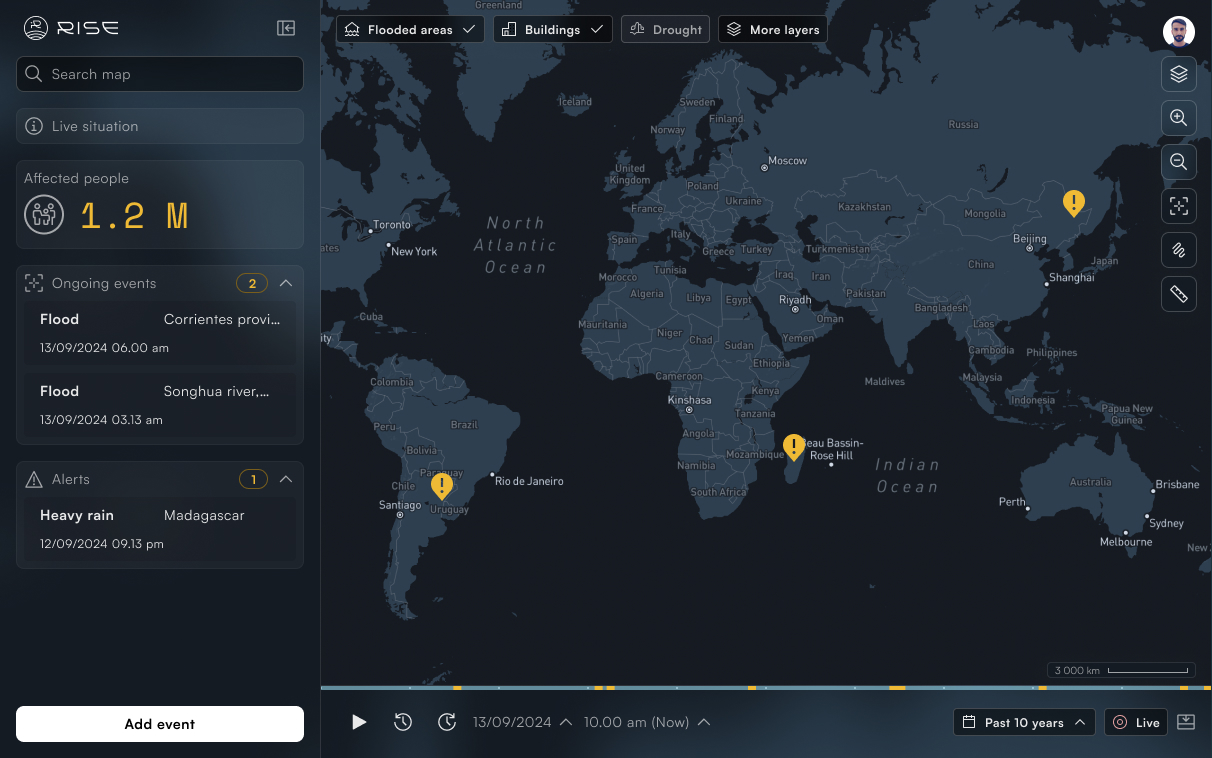Click the Add event button

159,723
